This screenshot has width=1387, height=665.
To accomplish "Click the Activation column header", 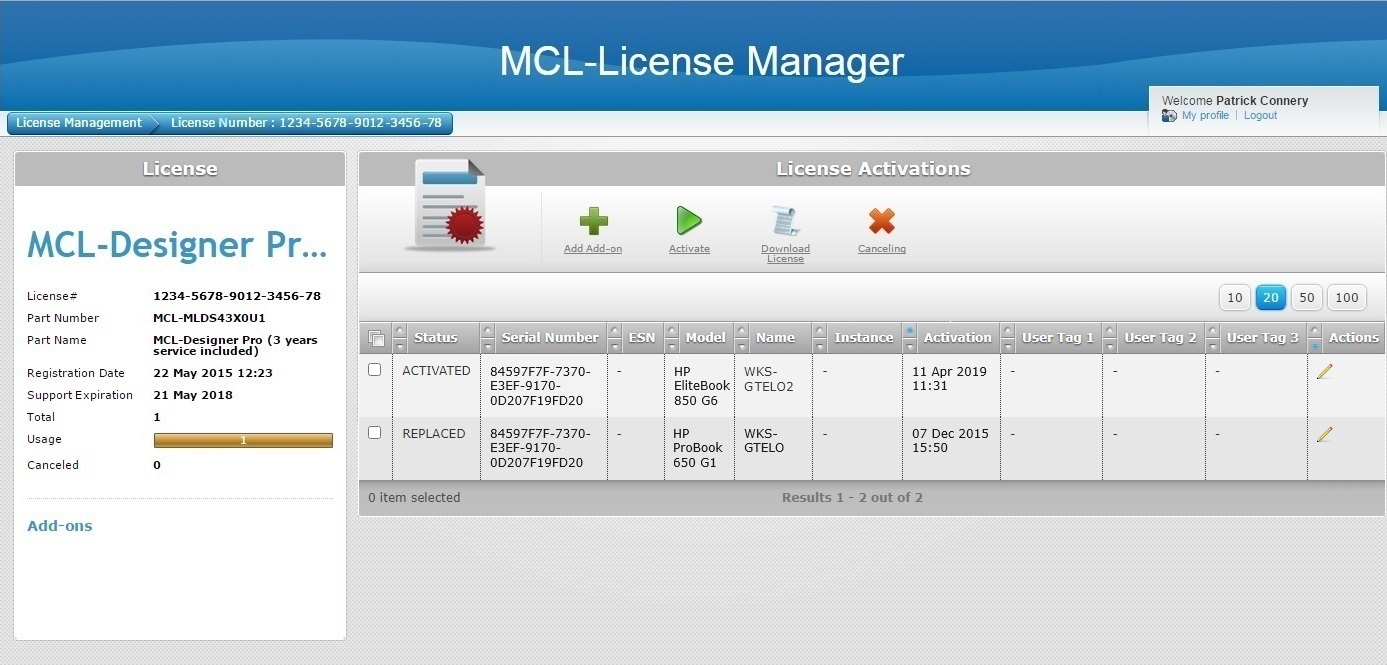I will (x=957, y=338).
